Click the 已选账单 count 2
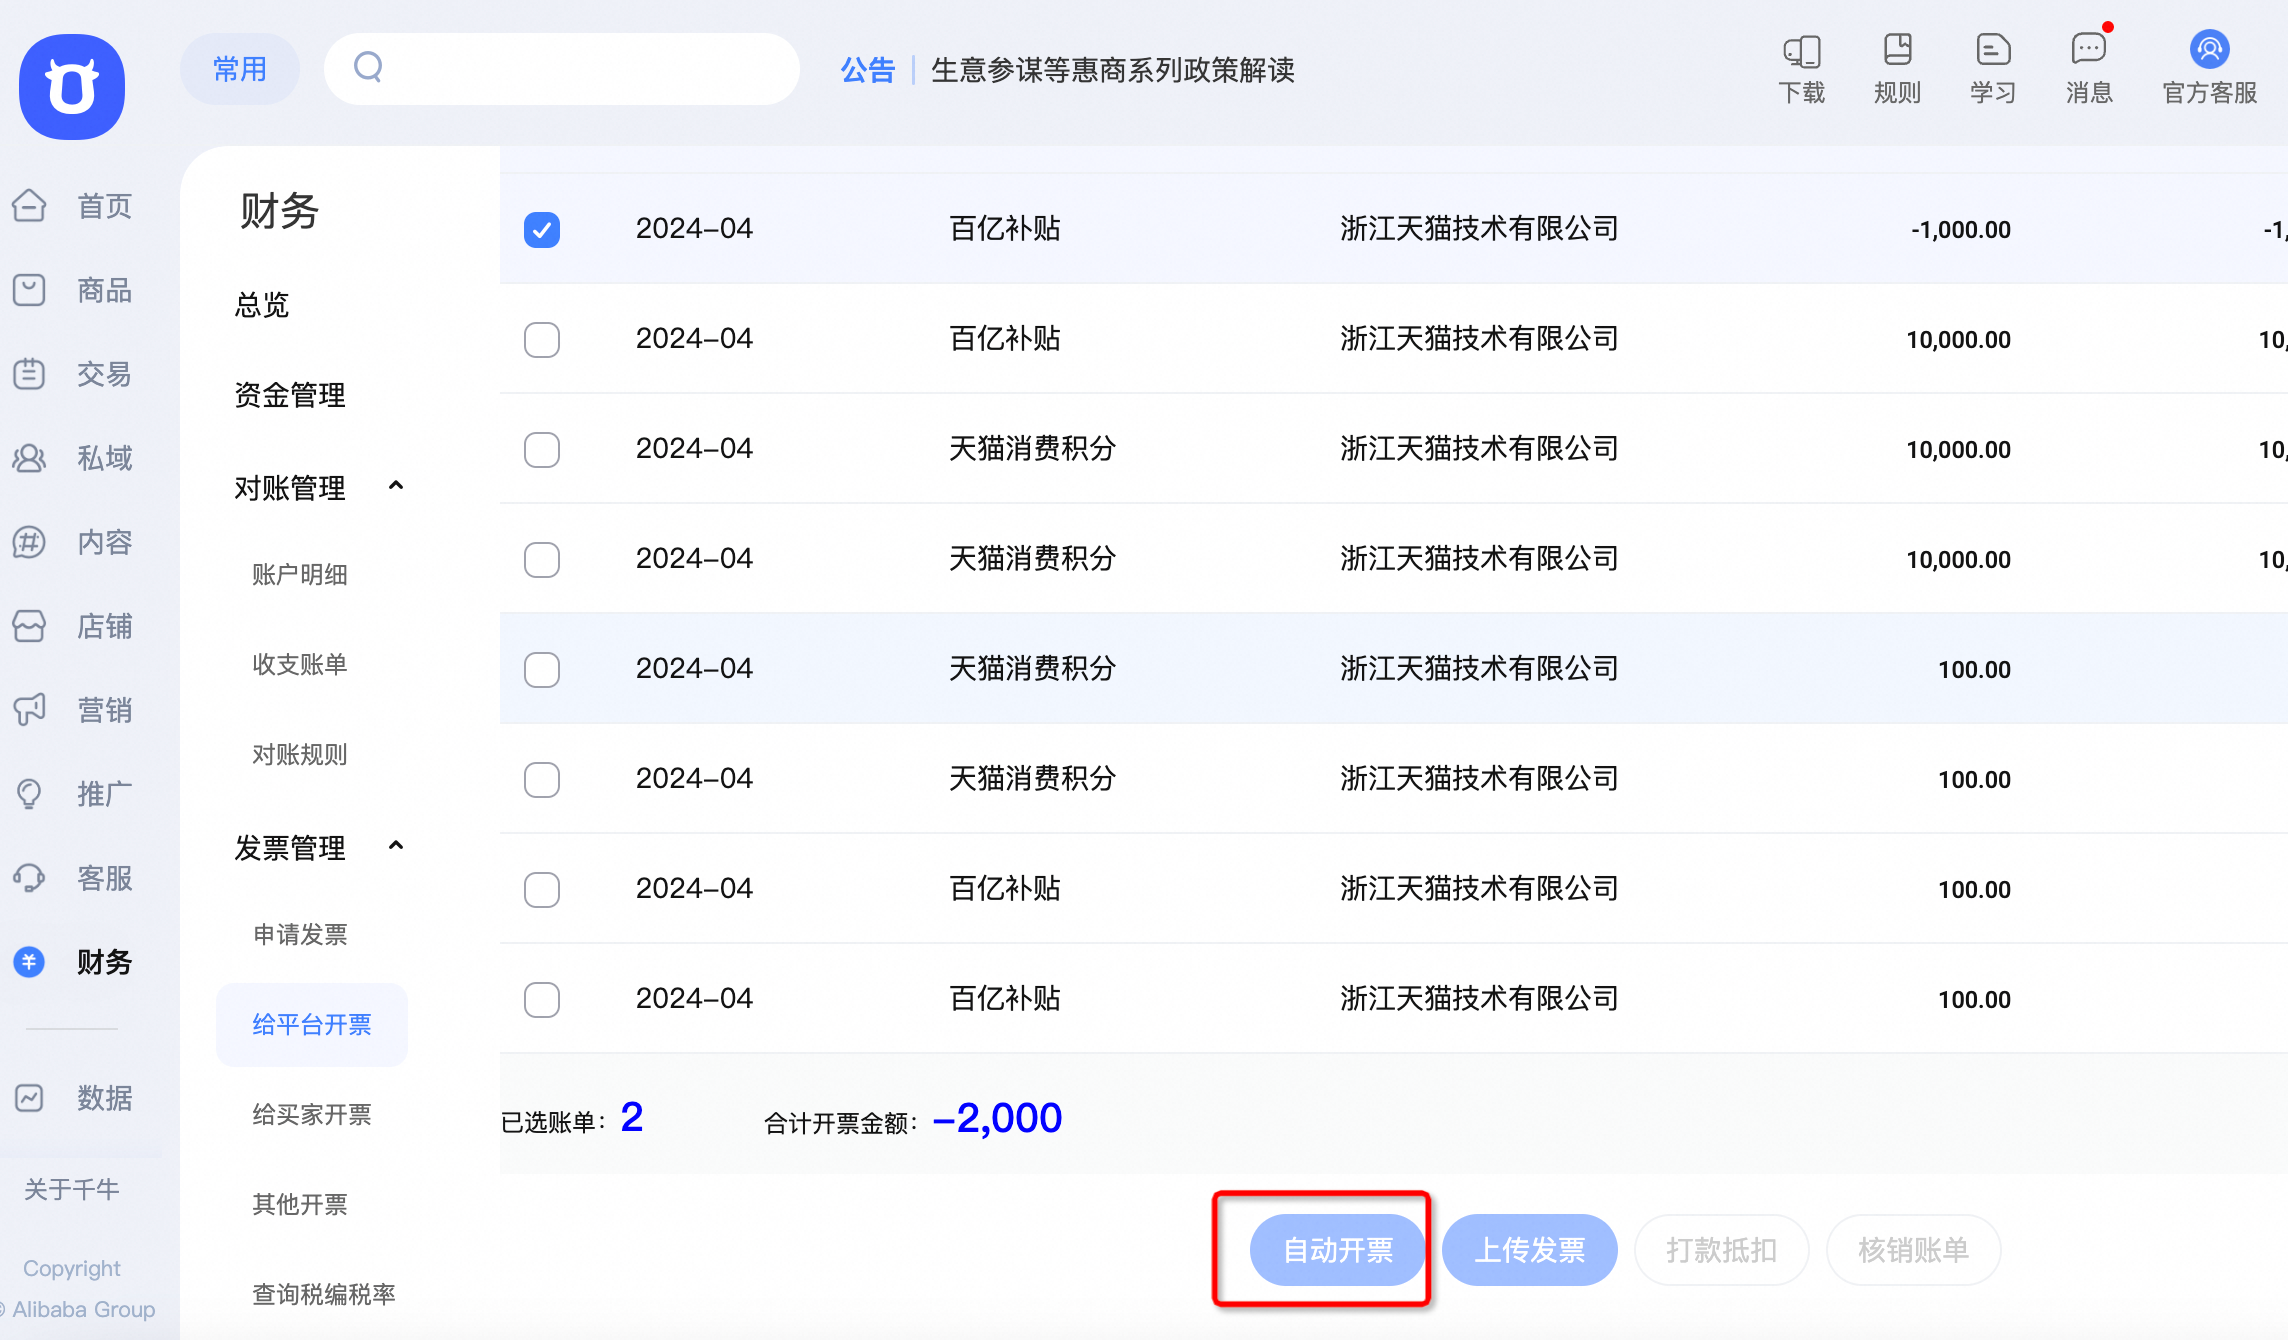2288x1340 pixels. pyautogui.click(x=632, y=1118)
